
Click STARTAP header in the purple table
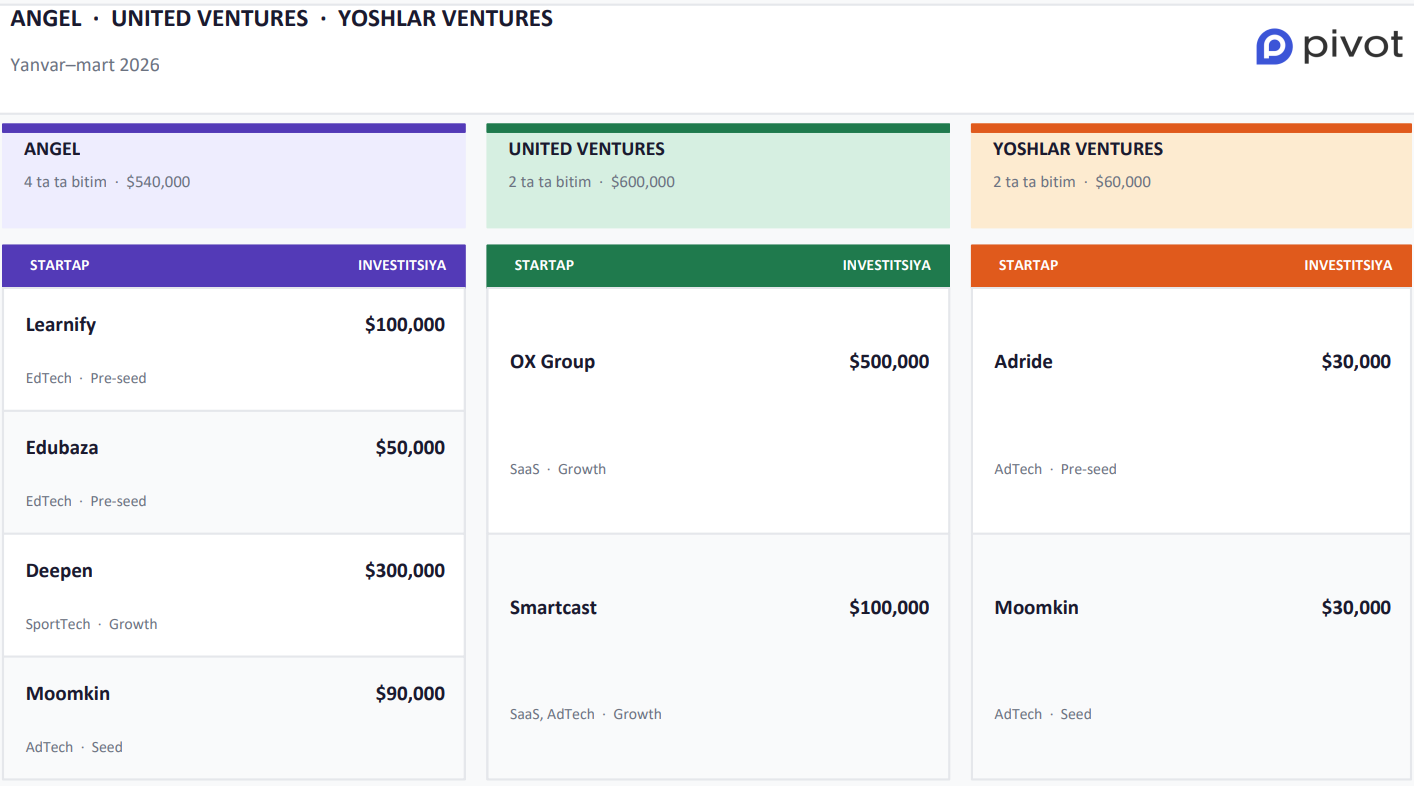click(59, 265)
